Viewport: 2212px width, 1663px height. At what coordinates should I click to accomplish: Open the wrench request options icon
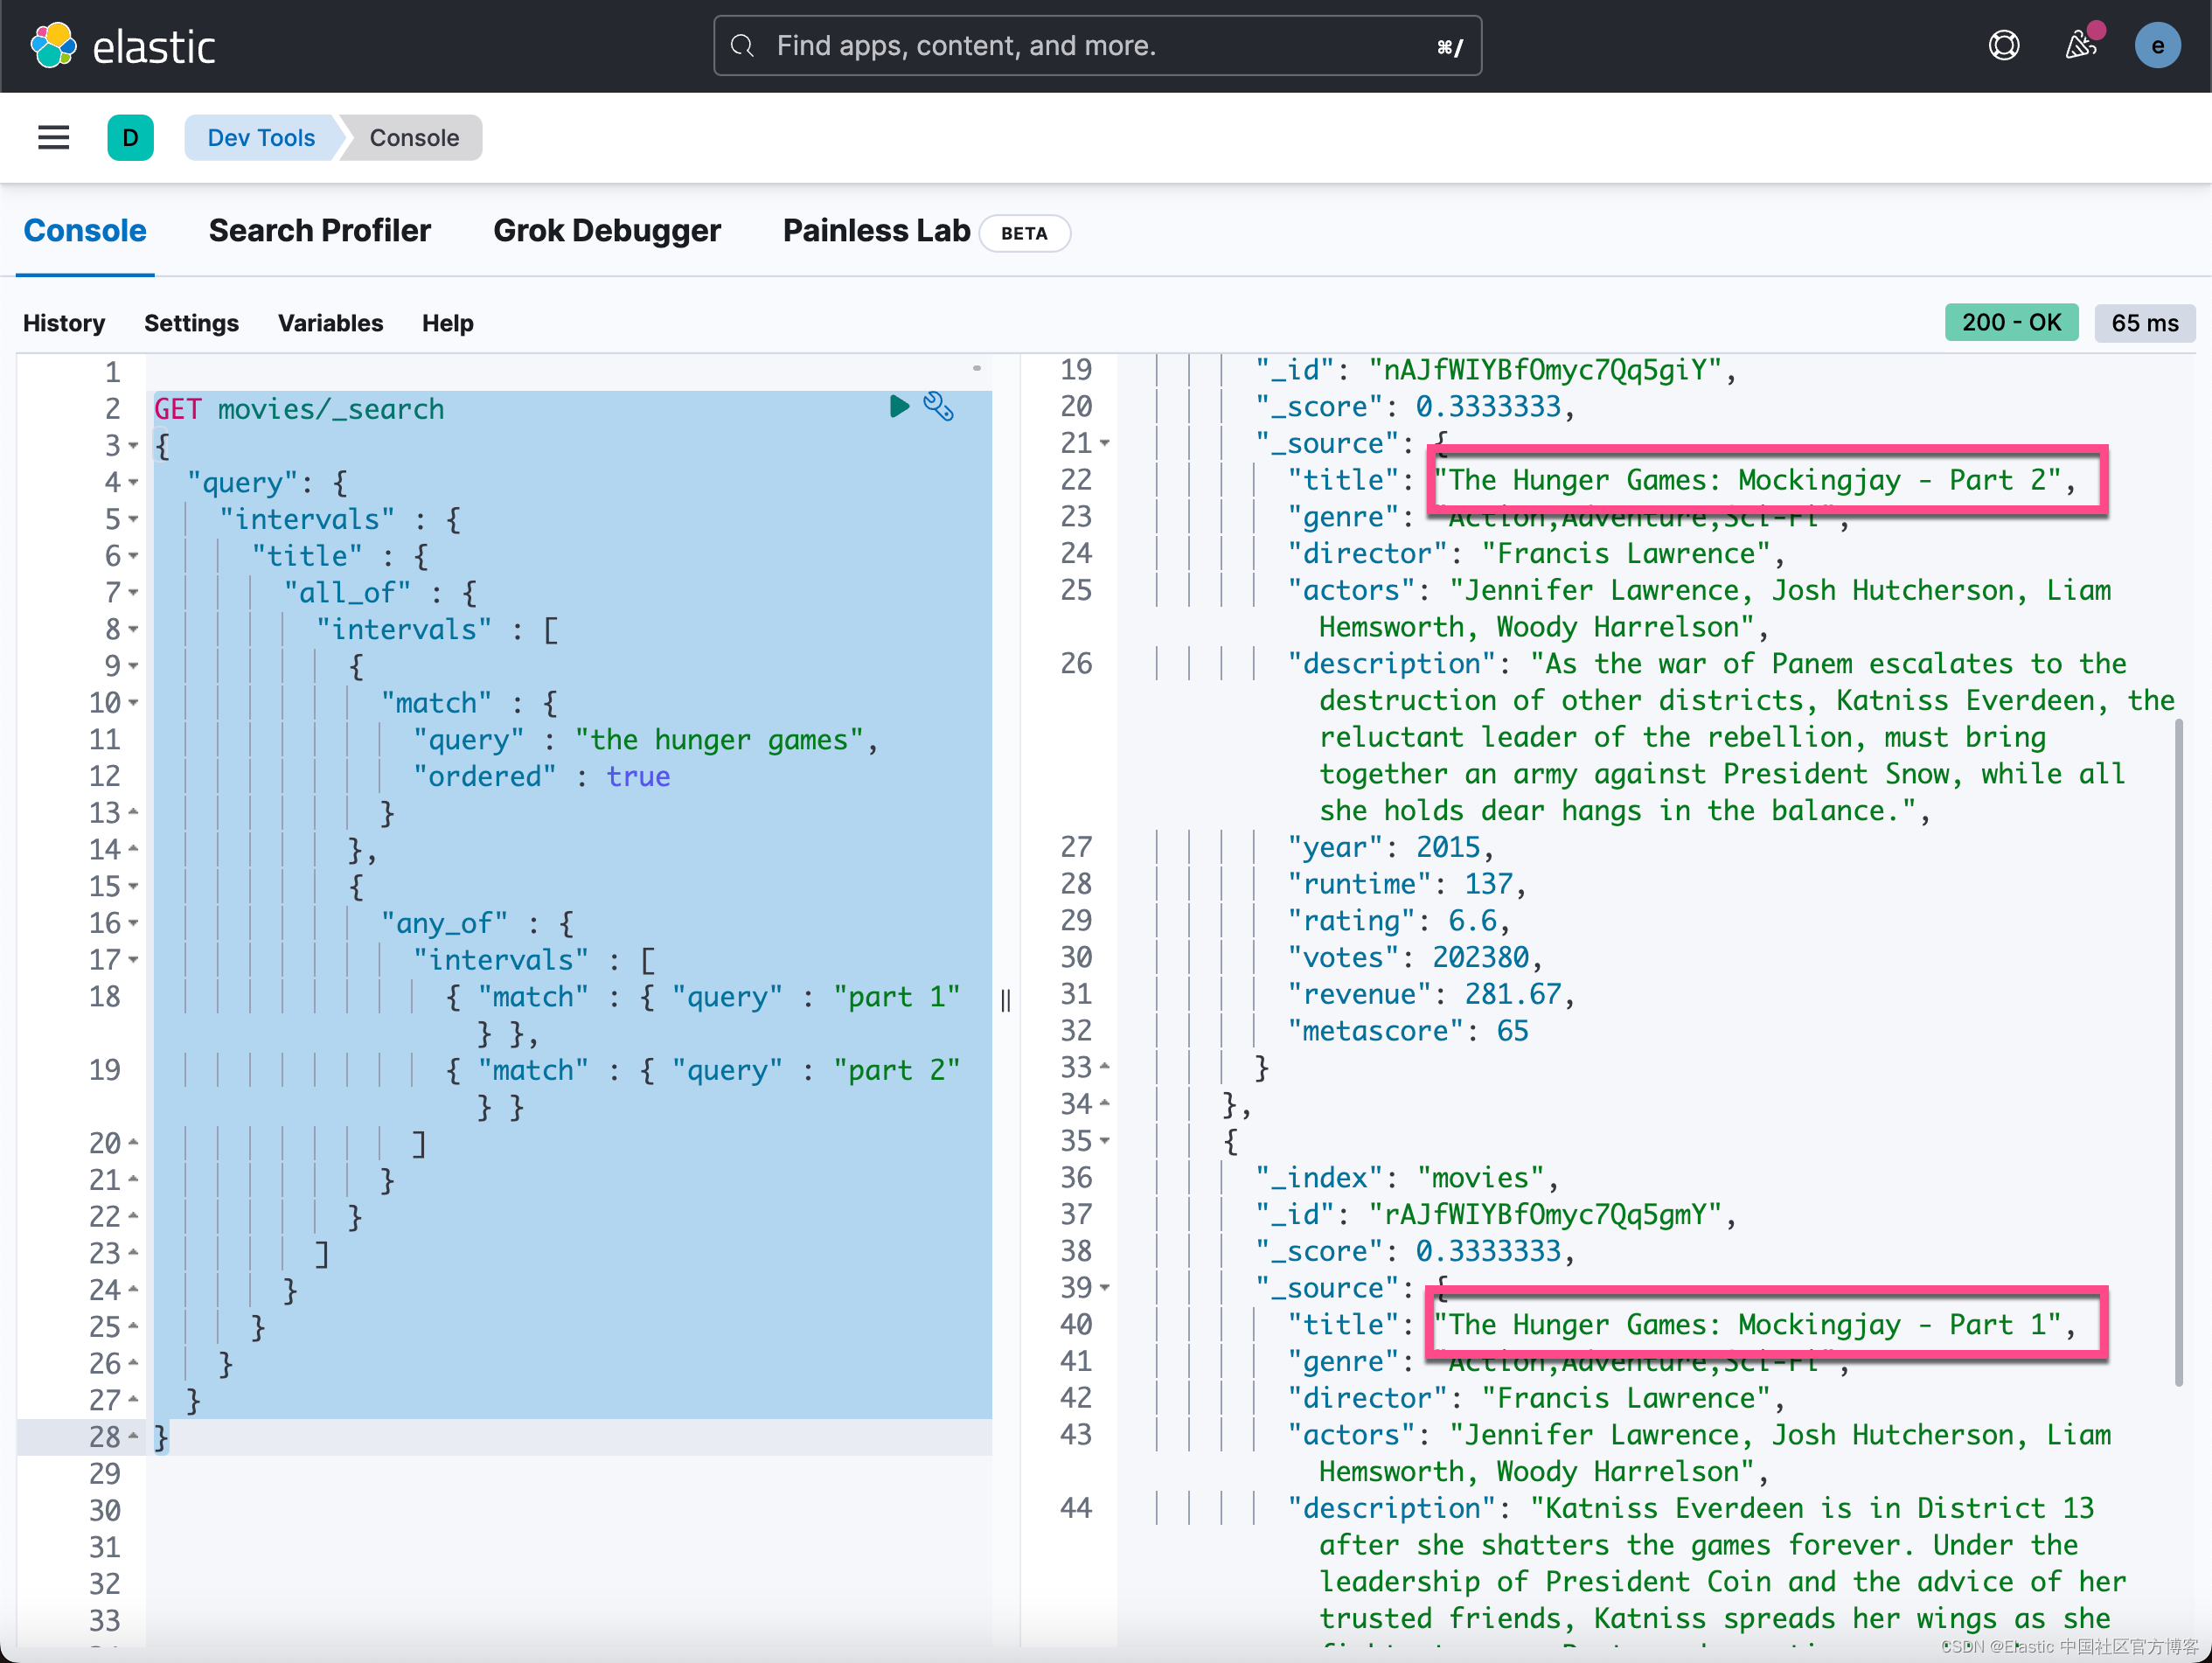pyautogui.click(x=938, y=406)
